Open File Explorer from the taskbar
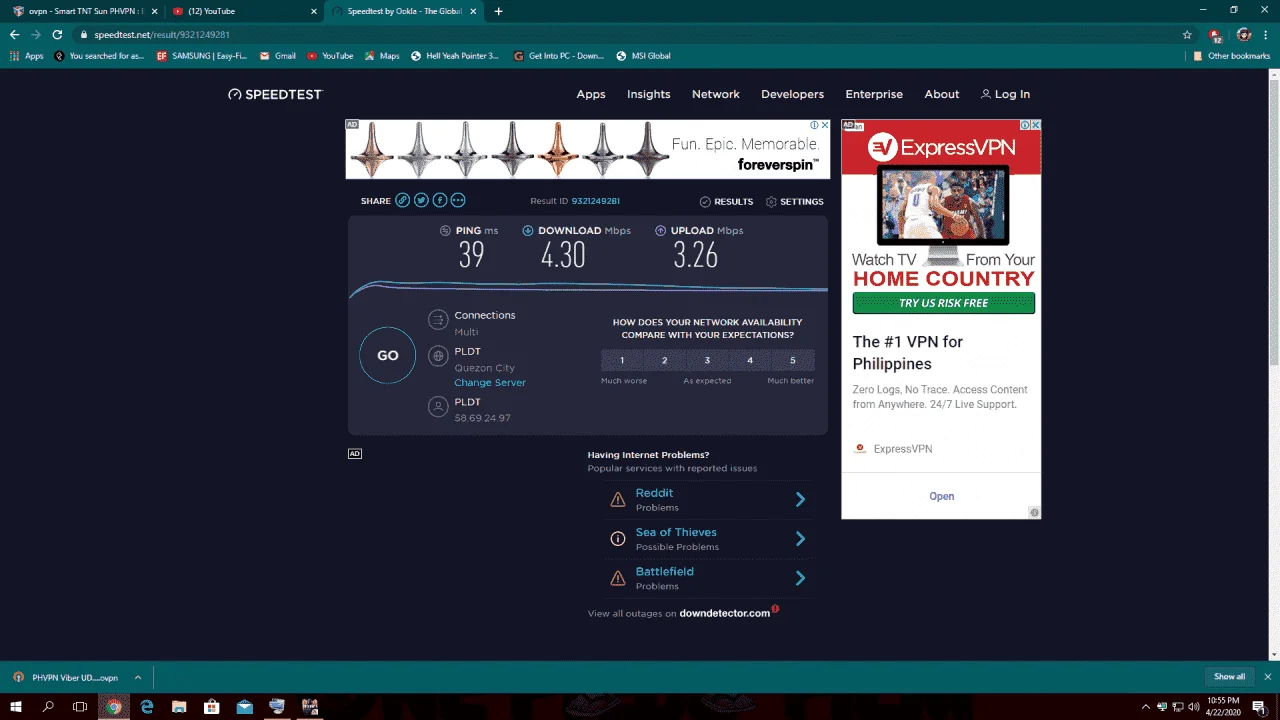The height and width of the screenshot is (720, 1280). tap(179, 707)
